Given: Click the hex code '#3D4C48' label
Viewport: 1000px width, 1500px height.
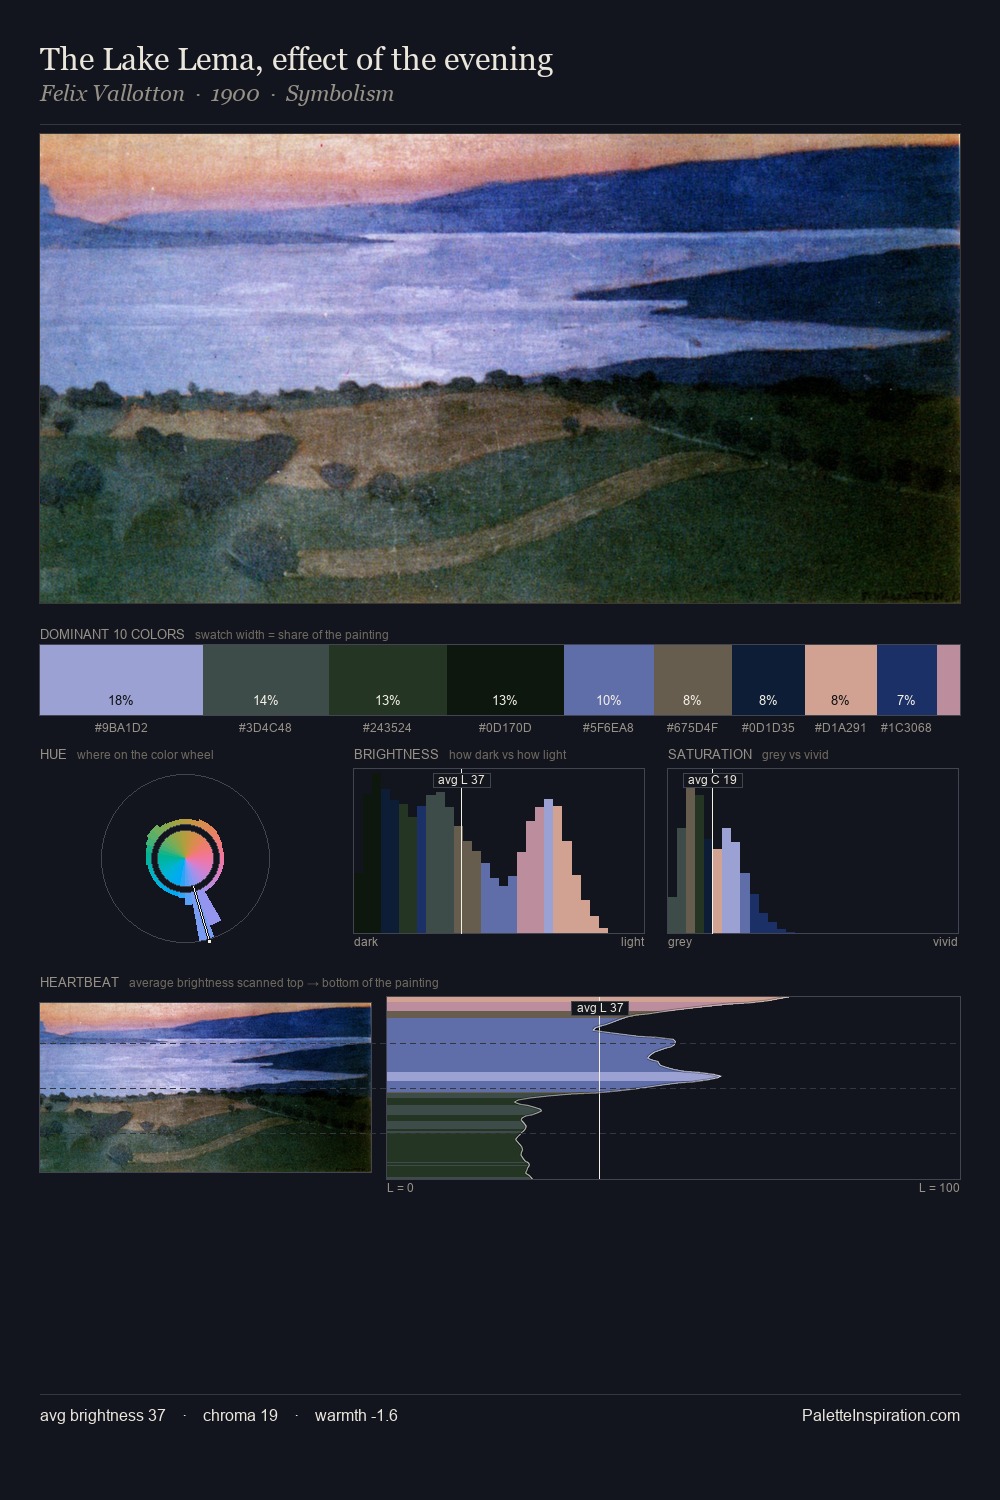Looking at the screenshot, I should [x=266, y=728].
